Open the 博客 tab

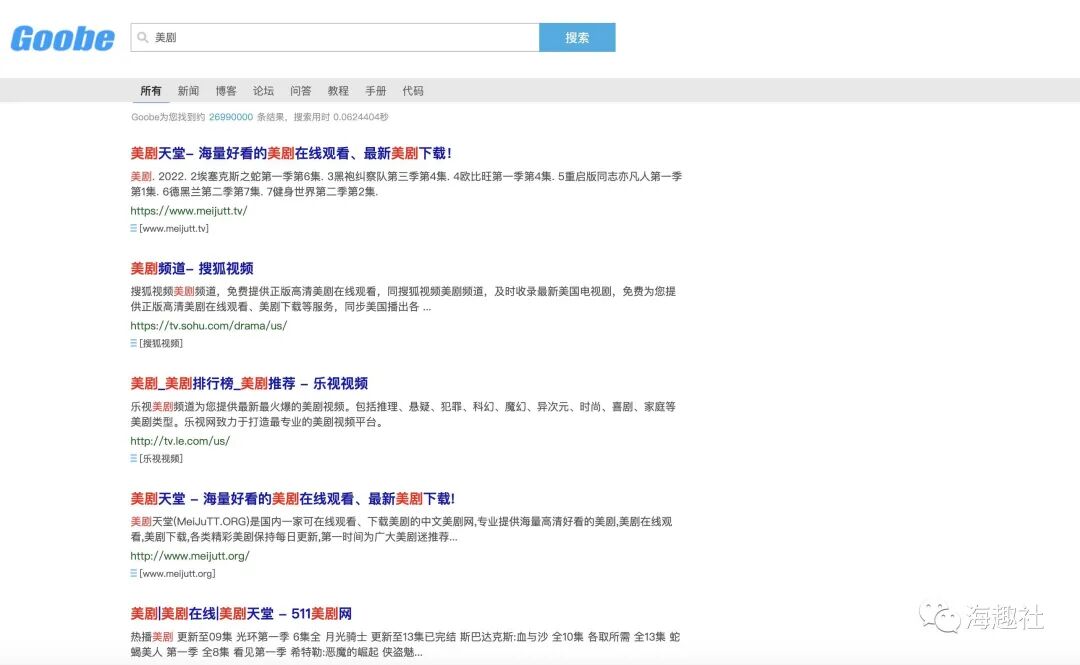click(226, 90)
